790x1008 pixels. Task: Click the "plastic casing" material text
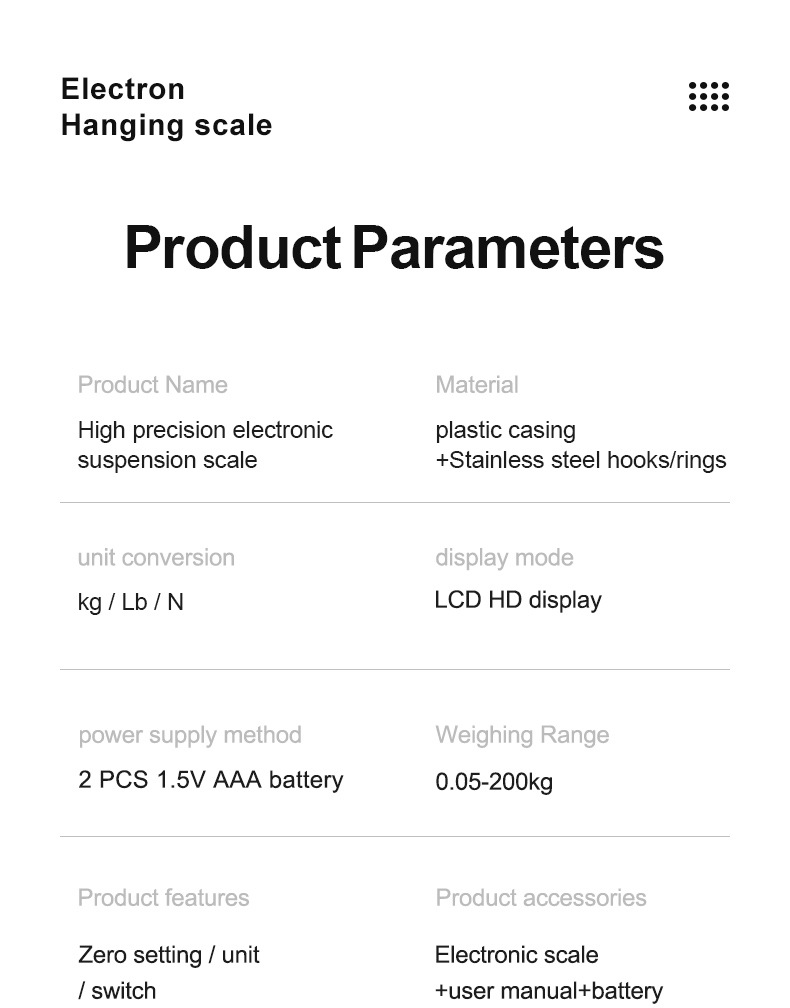coord(506,430)
